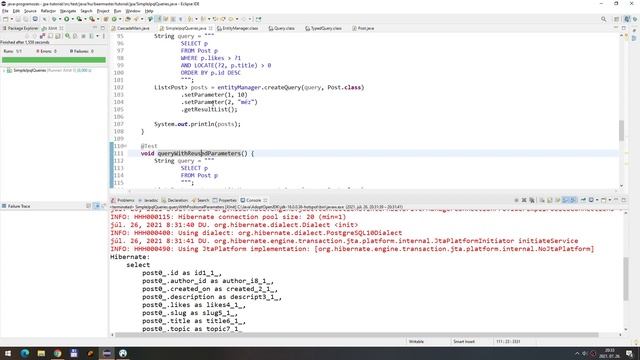Image resolution: width=640 pixels, height=360 pixels.
Task: Click method name queryWithReusedParameters in editor
Action: (199, 153)
